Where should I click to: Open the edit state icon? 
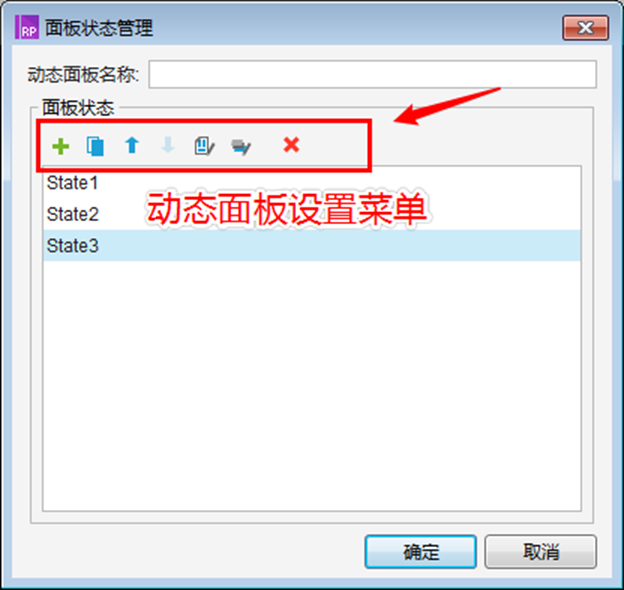[x=204, y=146]
